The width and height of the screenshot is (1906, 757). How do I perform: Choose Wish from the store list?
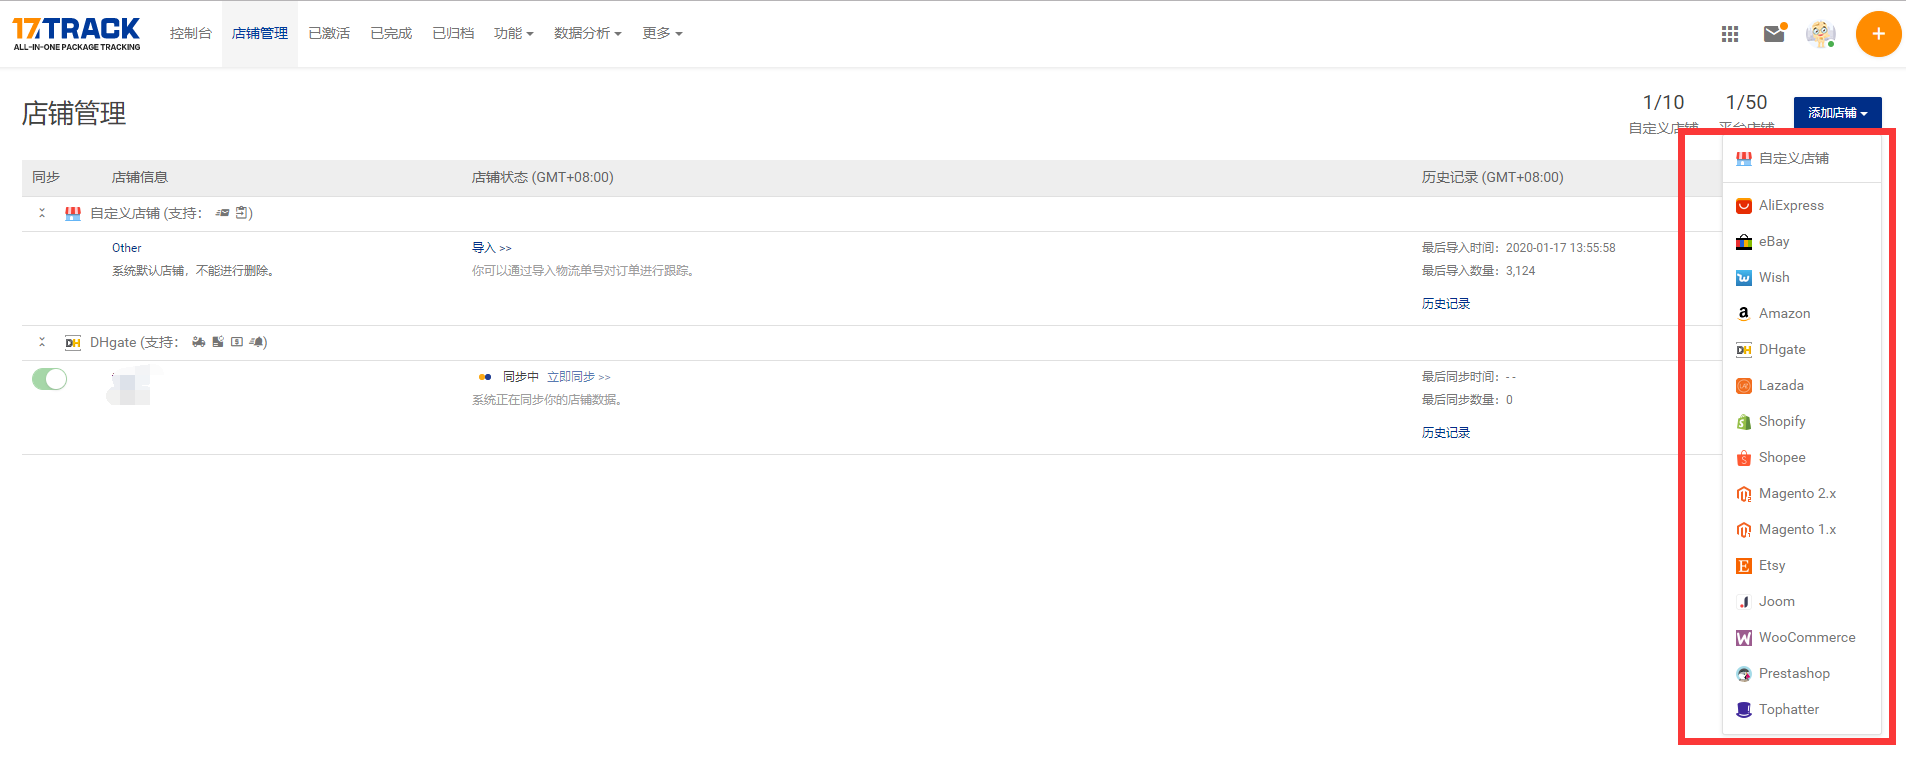[1801, 278]
